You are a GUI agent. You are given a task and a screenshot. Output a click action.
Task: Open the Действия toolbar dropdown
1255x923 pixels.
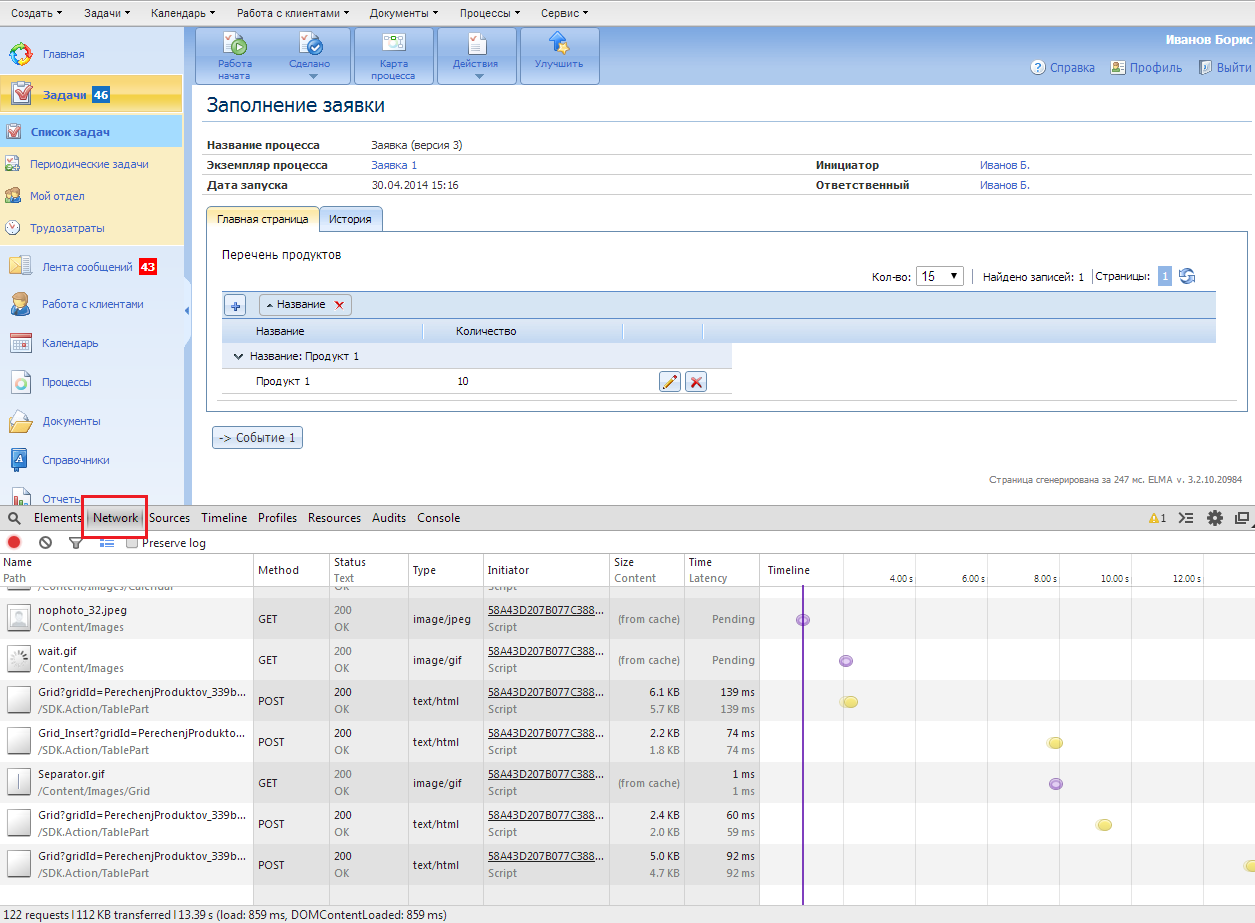tap(476, 68)
